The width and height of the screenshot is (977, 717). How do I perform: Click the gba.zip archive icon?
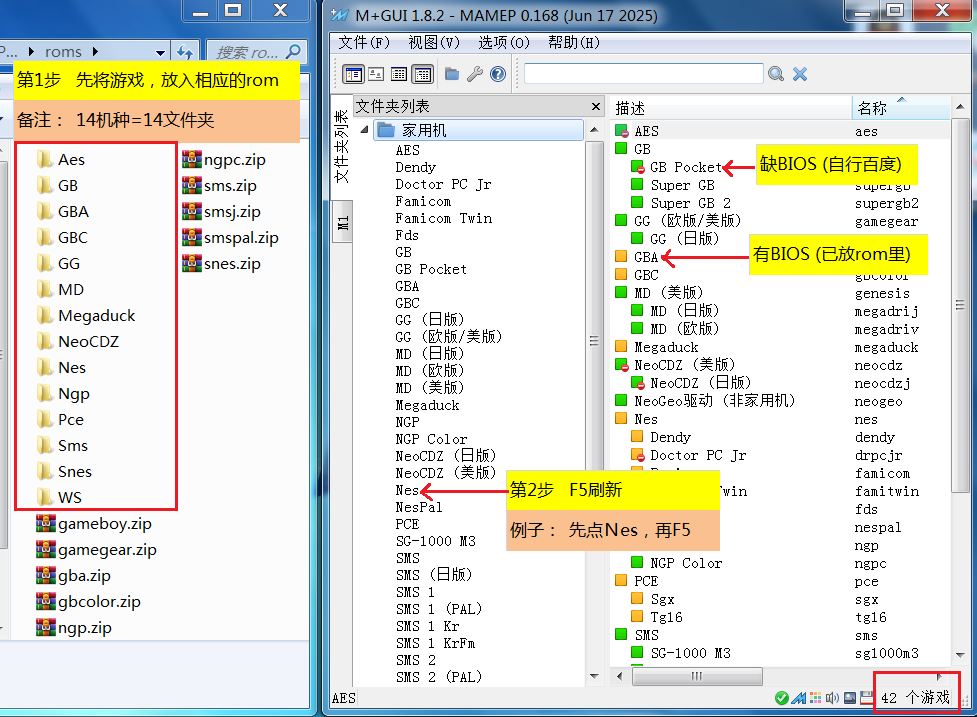(45, 576)
